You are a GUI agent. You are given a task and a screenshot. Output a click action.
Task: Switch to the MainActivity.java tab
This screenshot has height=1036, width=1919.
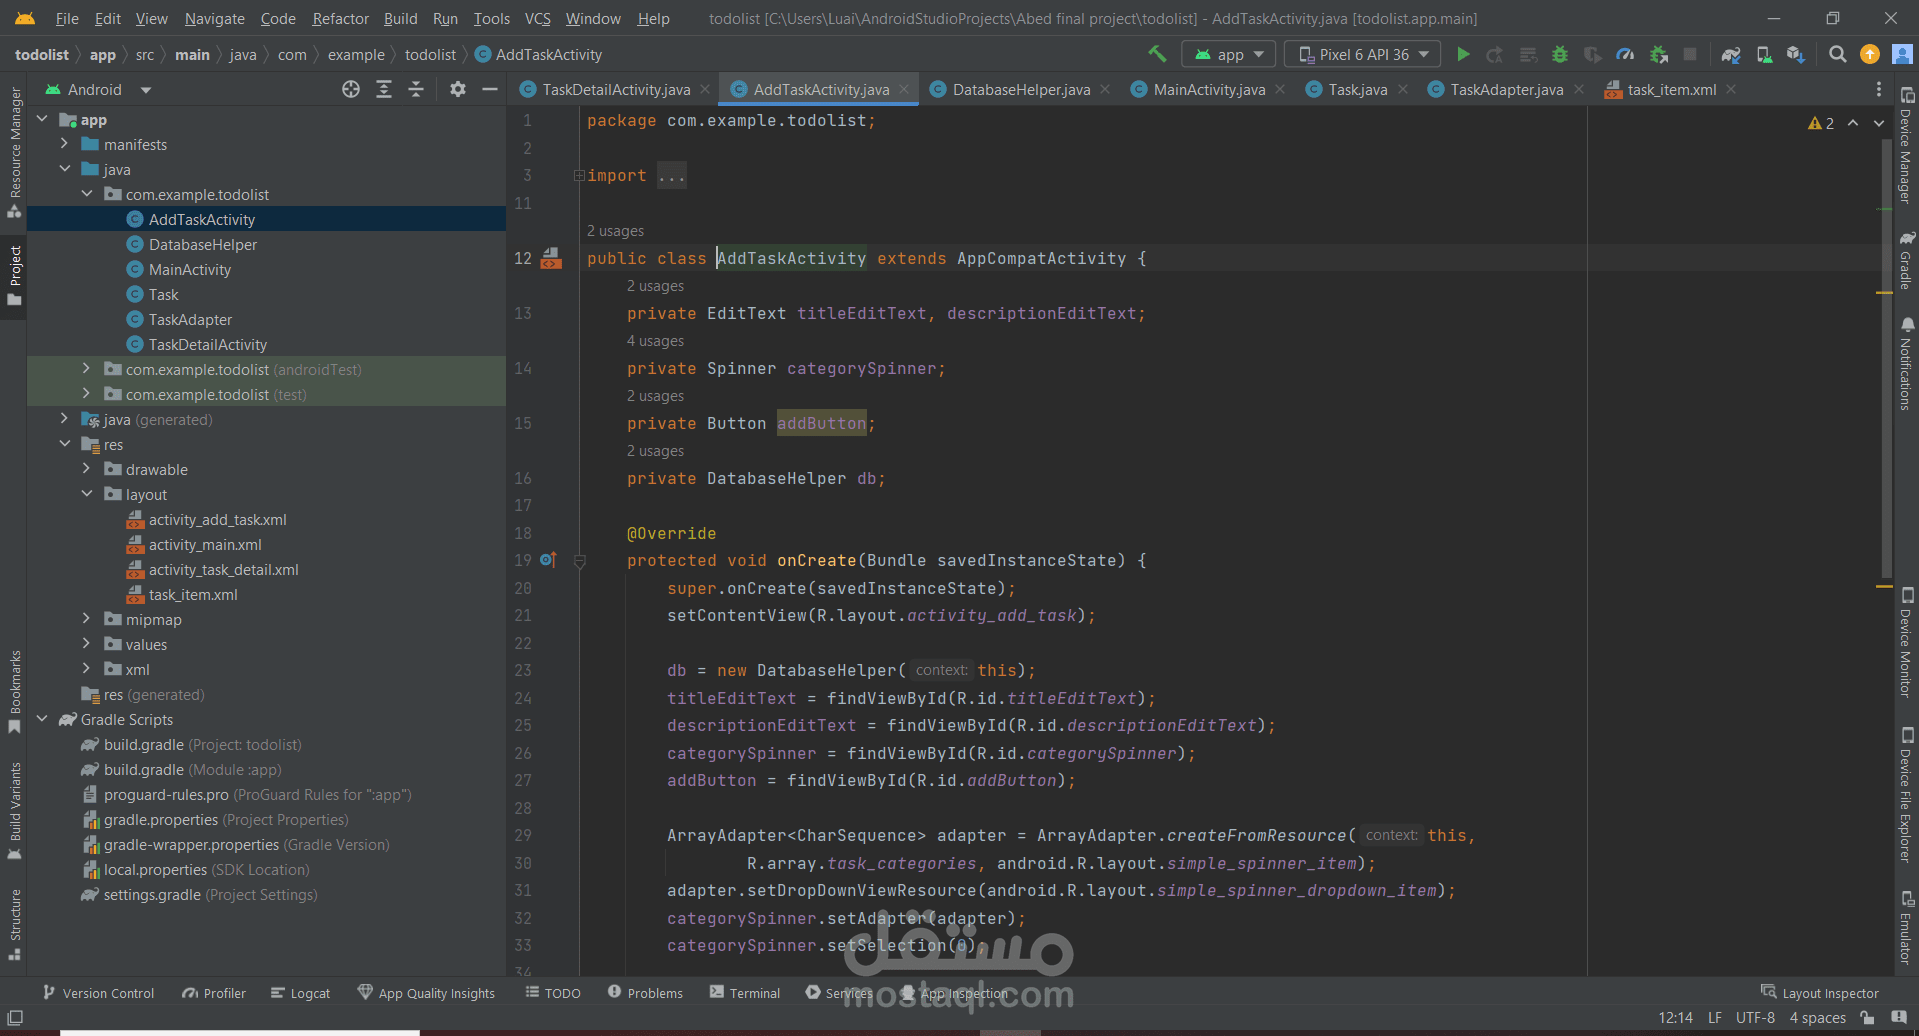click(1208, 89)
